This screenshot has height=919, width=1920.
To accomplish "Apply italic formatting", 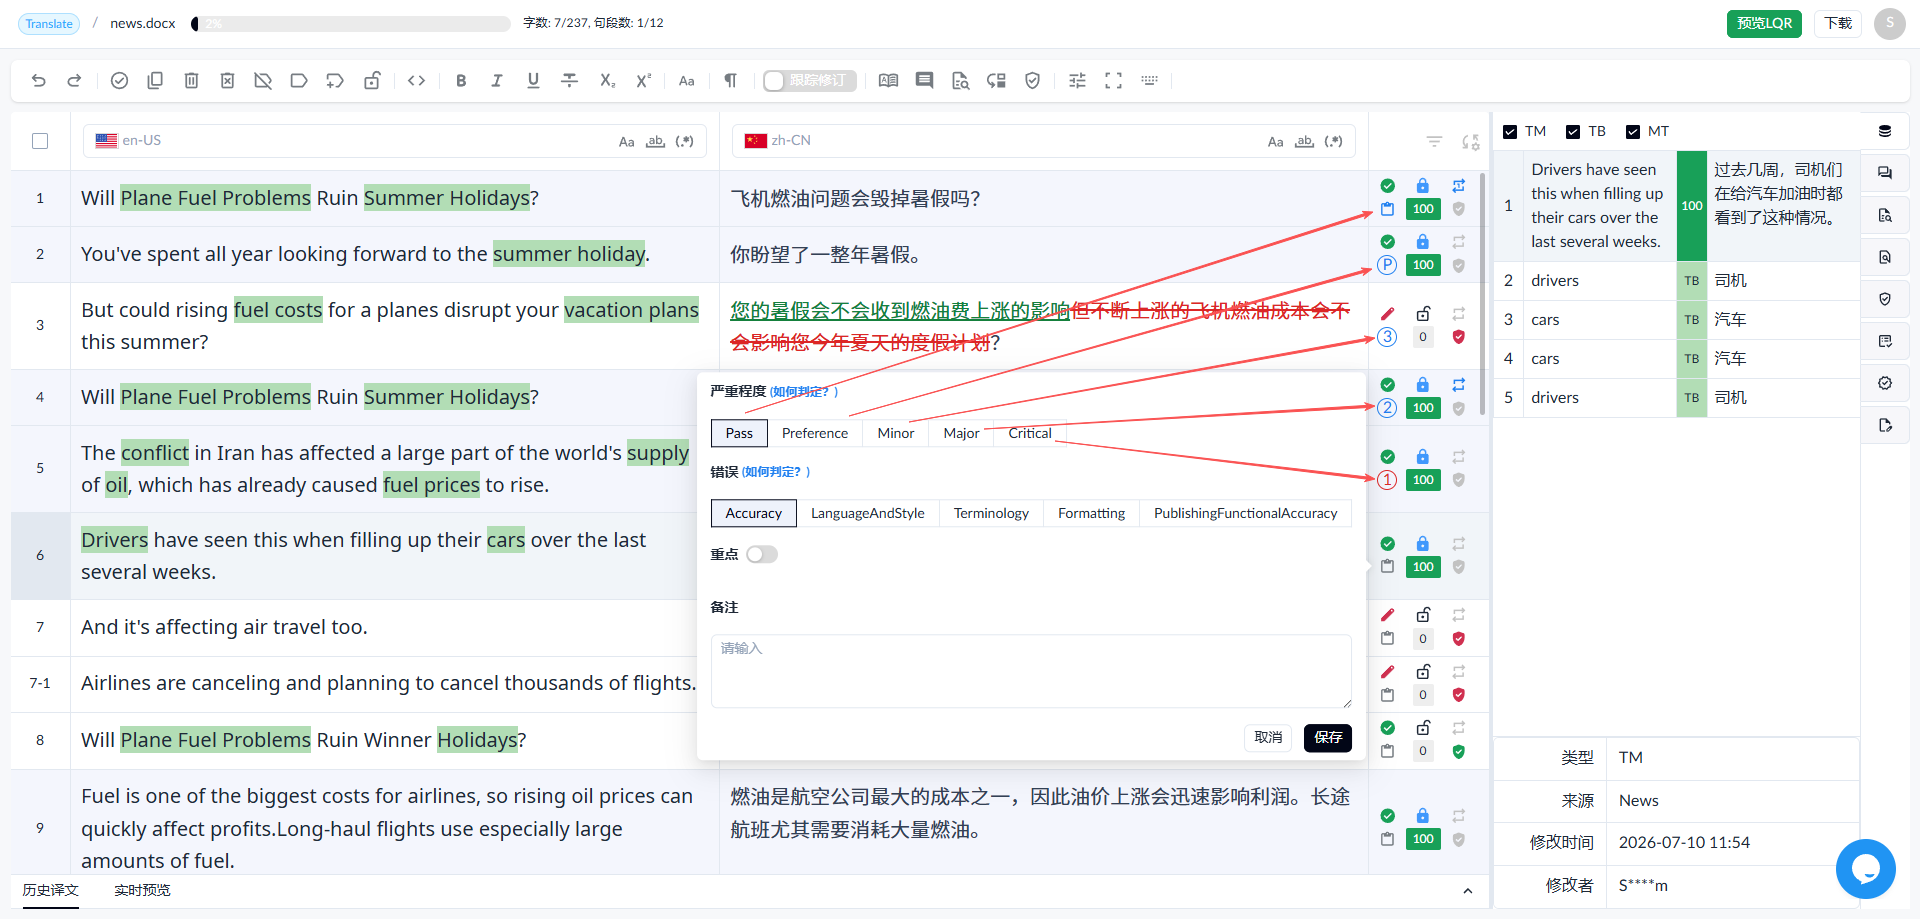I will [497, 81].
